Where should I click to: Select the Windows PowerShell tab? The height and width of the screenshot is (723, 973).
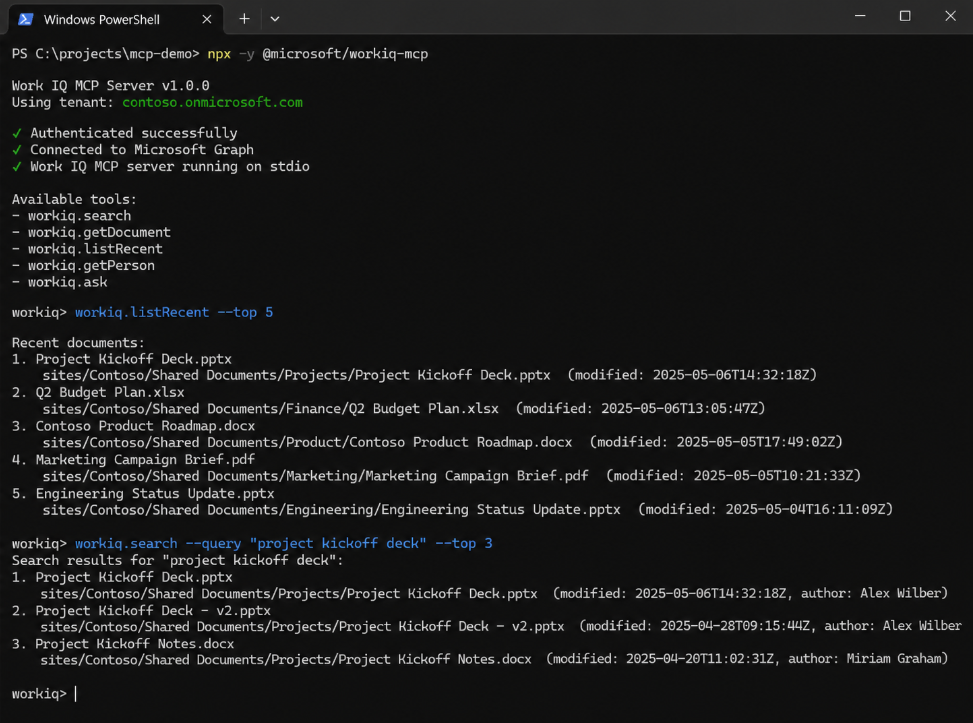(115, 19)
